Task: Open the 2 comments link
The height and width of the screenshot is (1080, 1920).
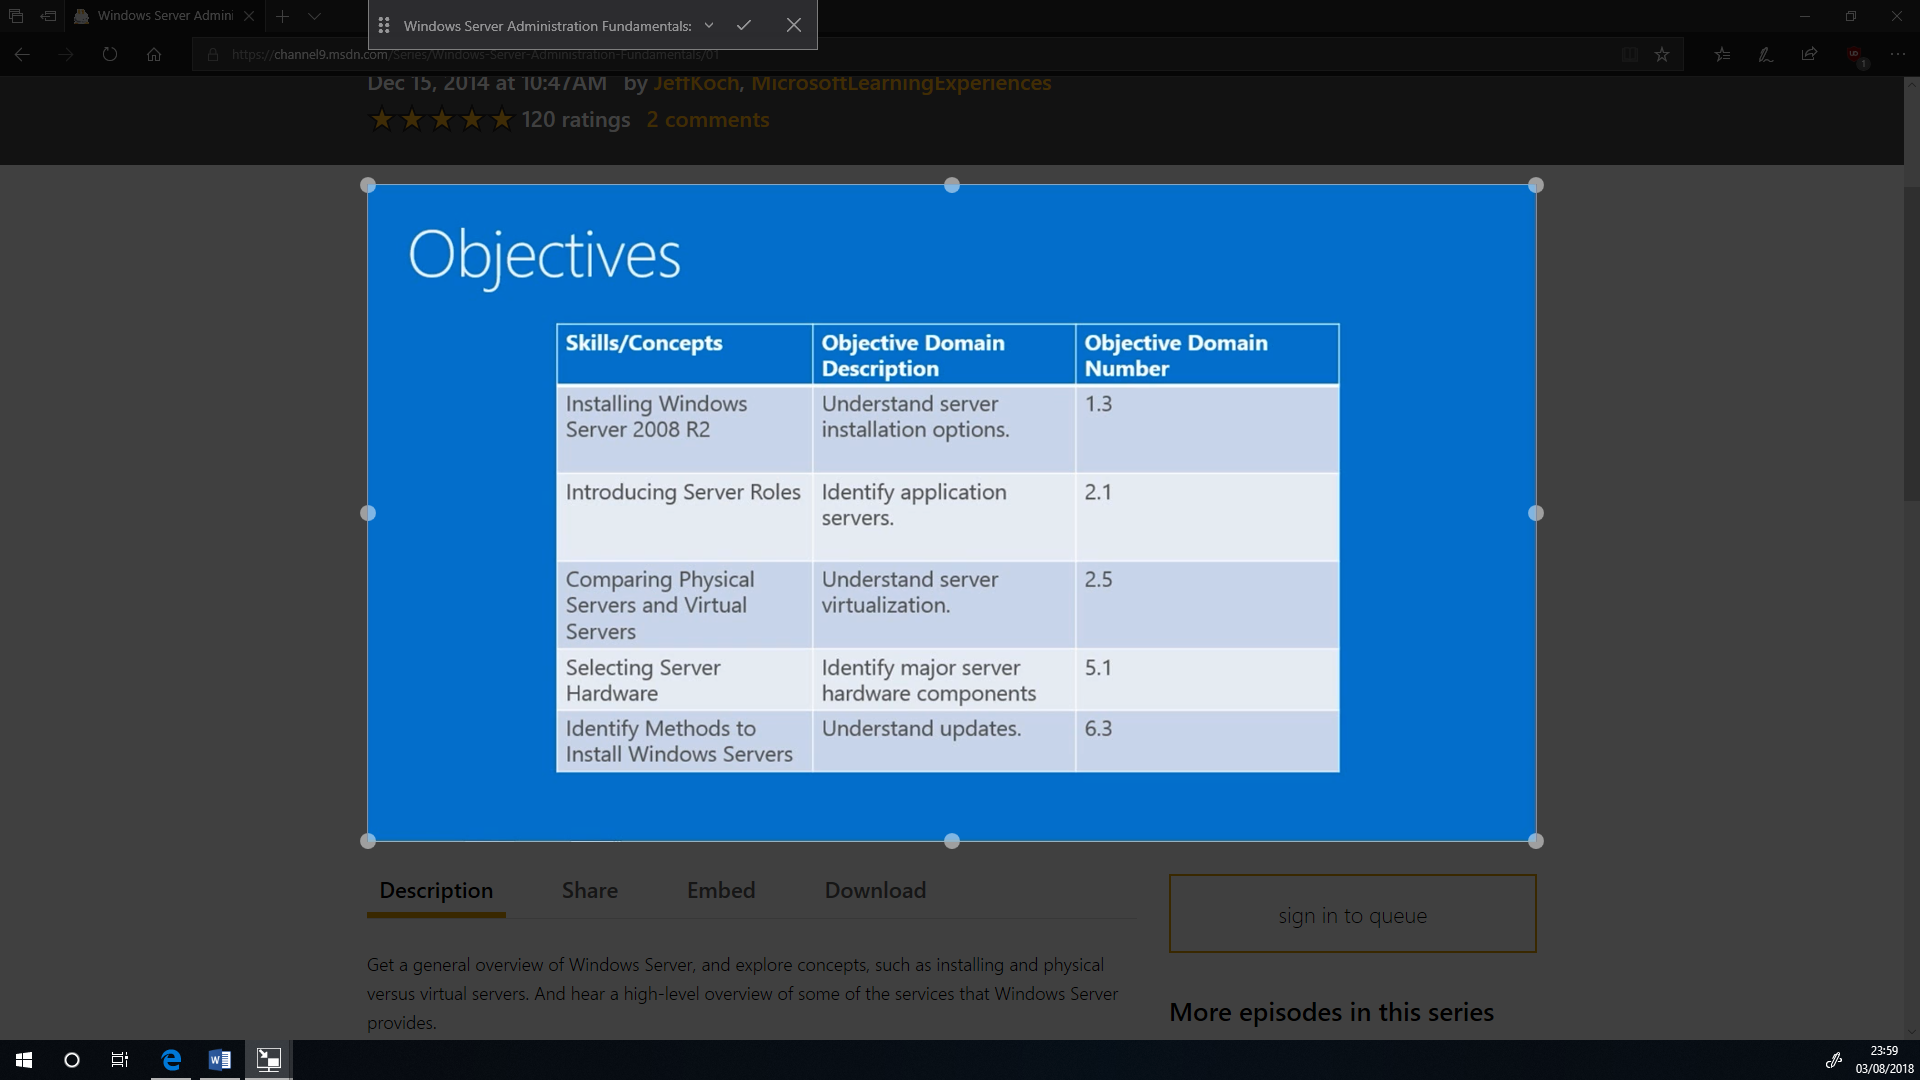Action: click(x=707, y=120)
